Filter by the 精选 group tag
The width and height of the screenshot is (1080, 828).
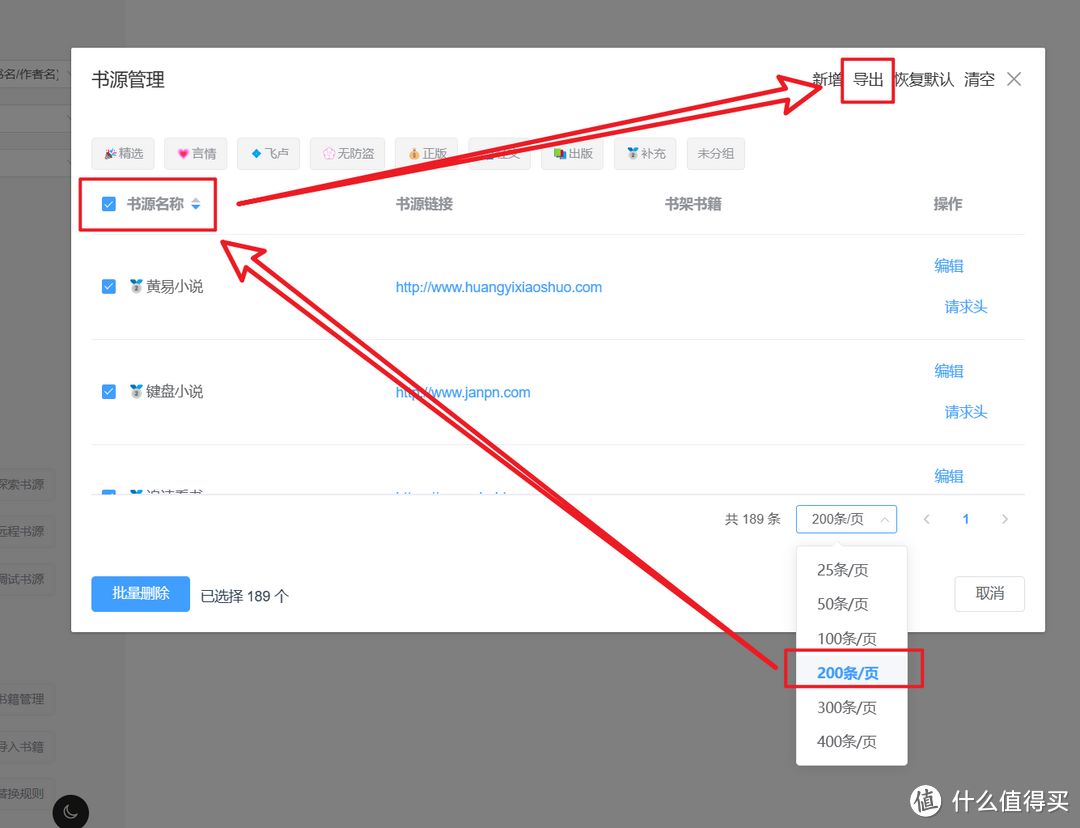[123, 154]
